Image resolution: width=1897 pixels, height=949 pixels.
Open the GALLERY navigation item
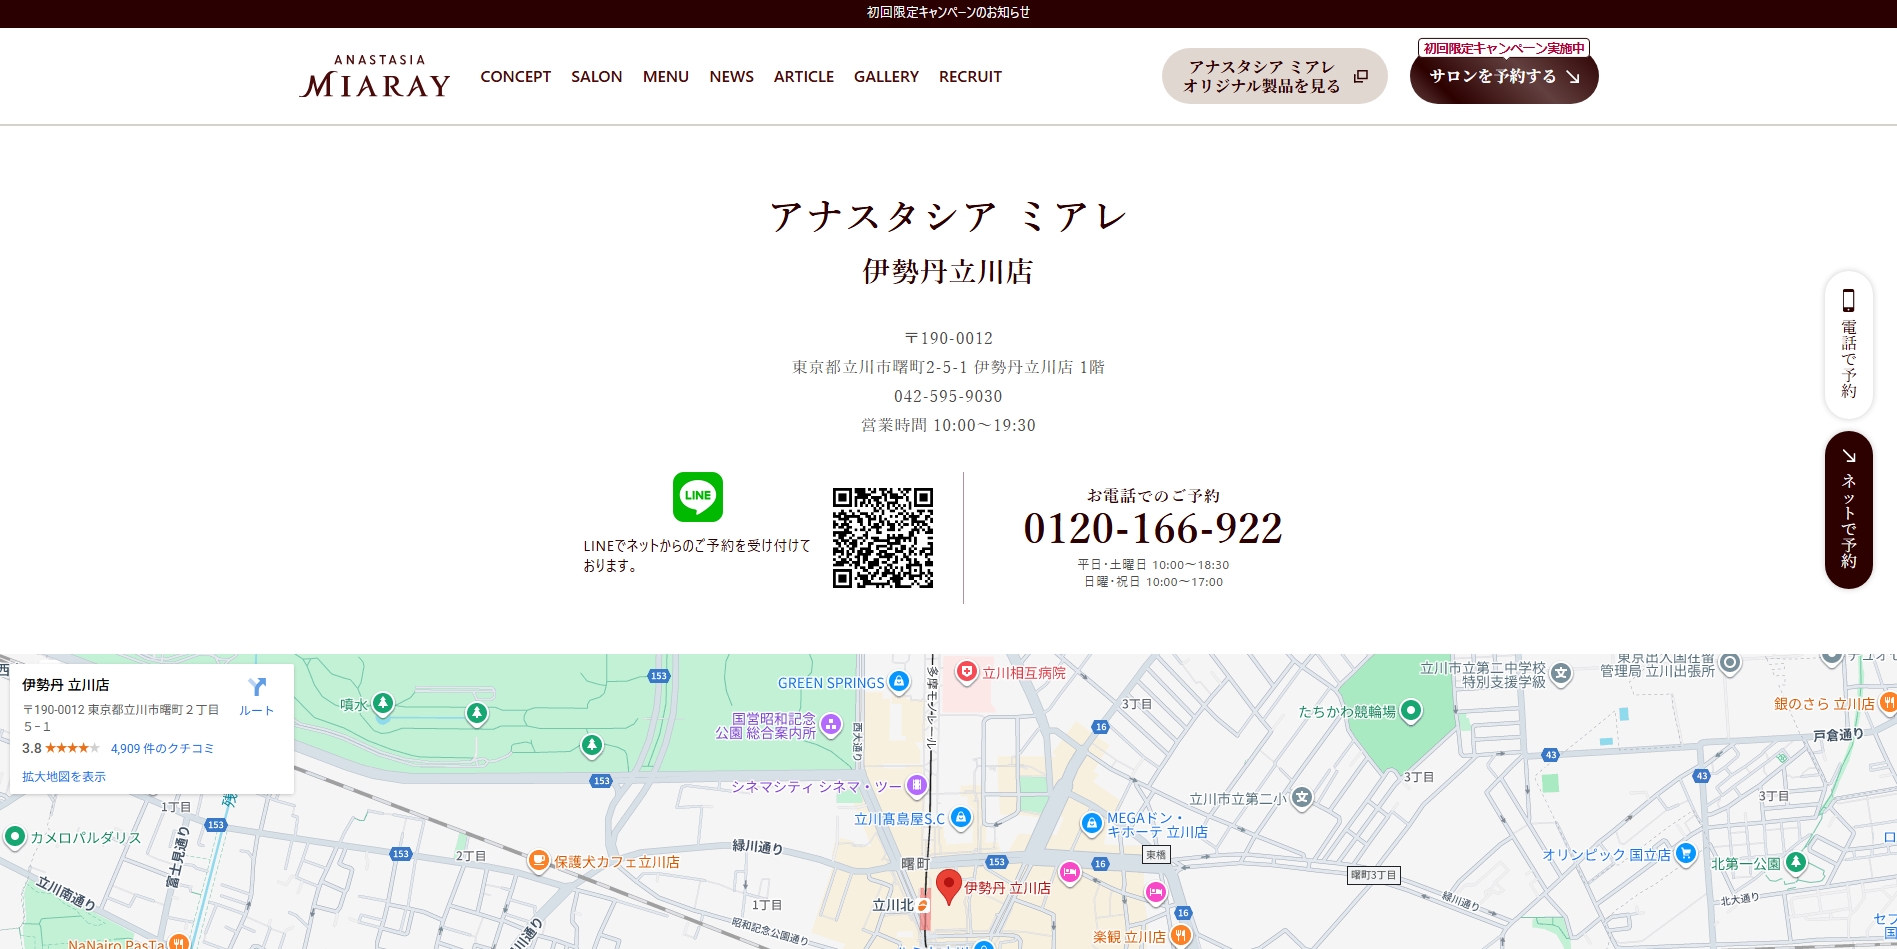(x=885, y=76)
